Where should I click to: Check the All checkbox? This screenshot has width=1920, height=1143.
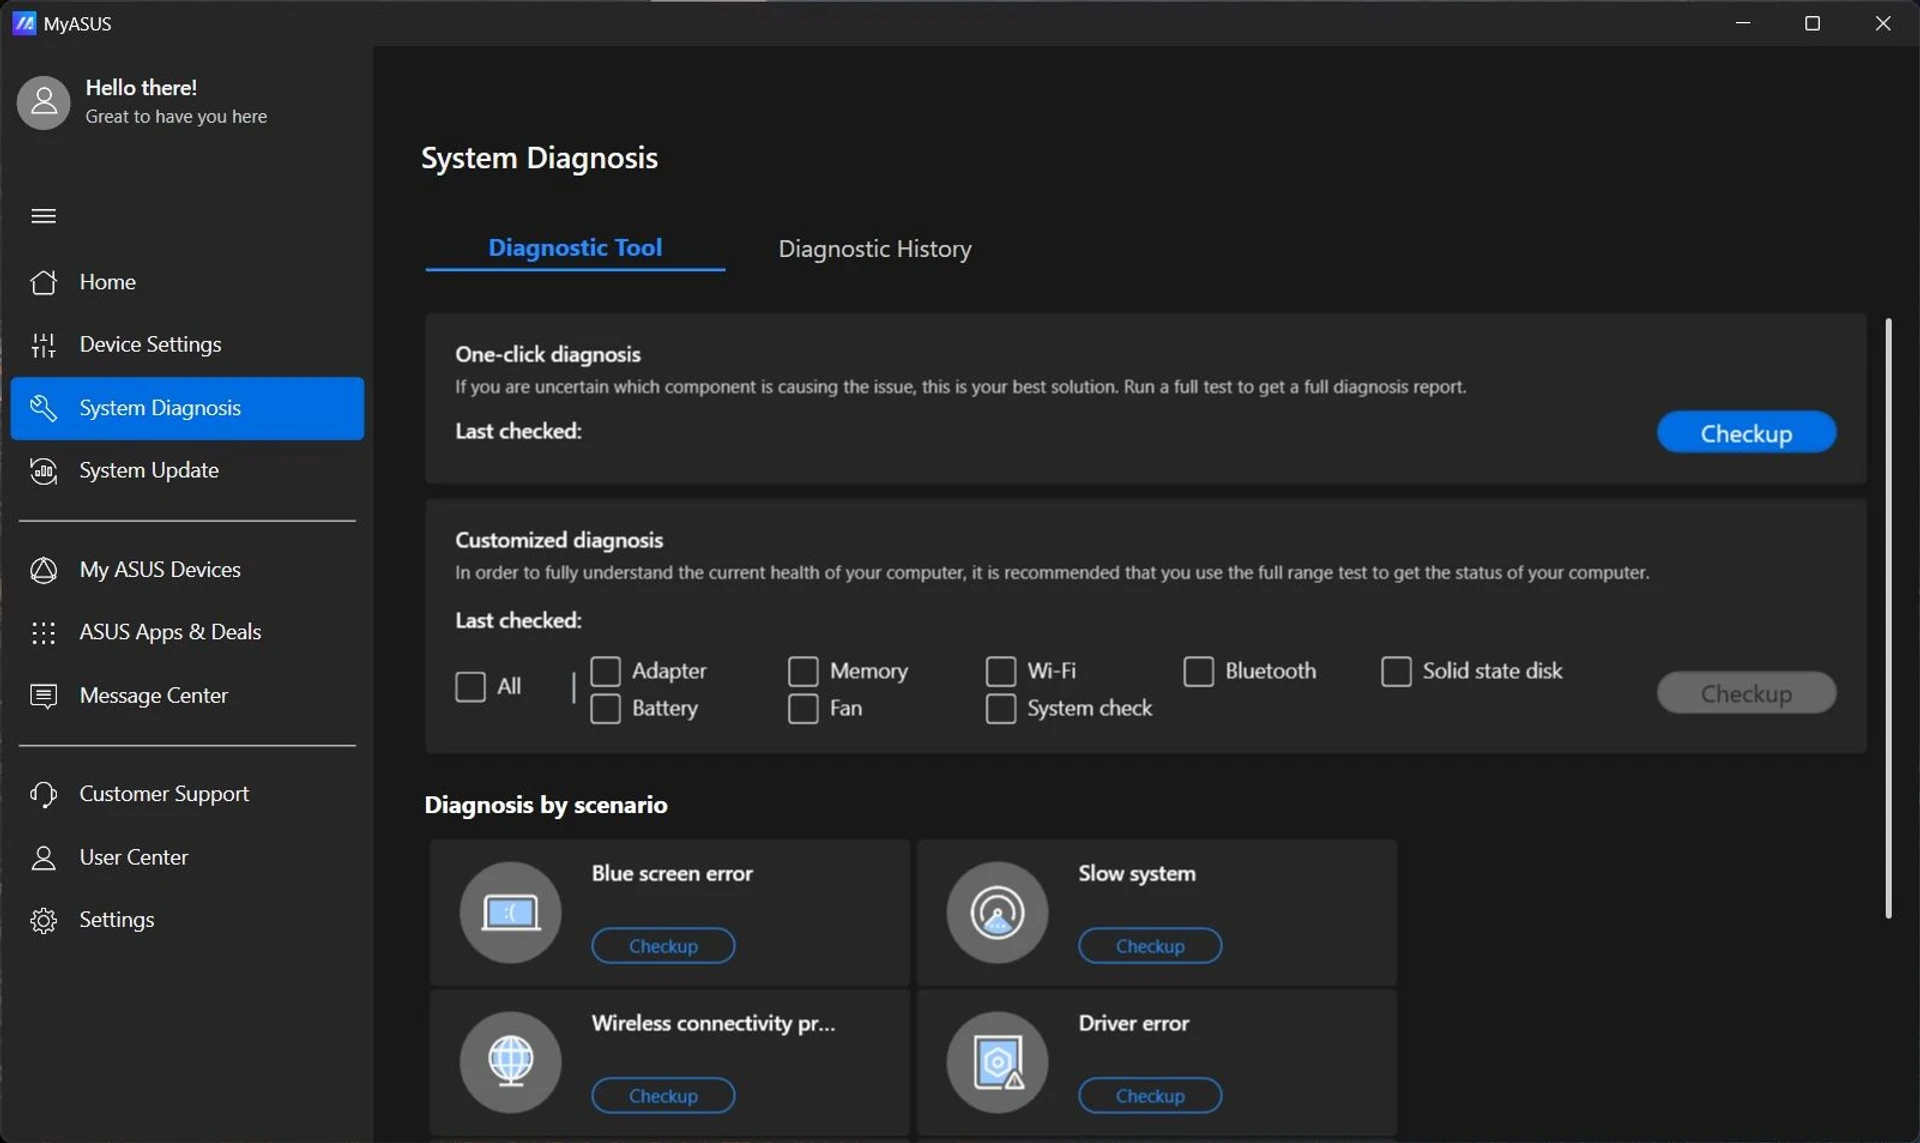click(470, 686)
